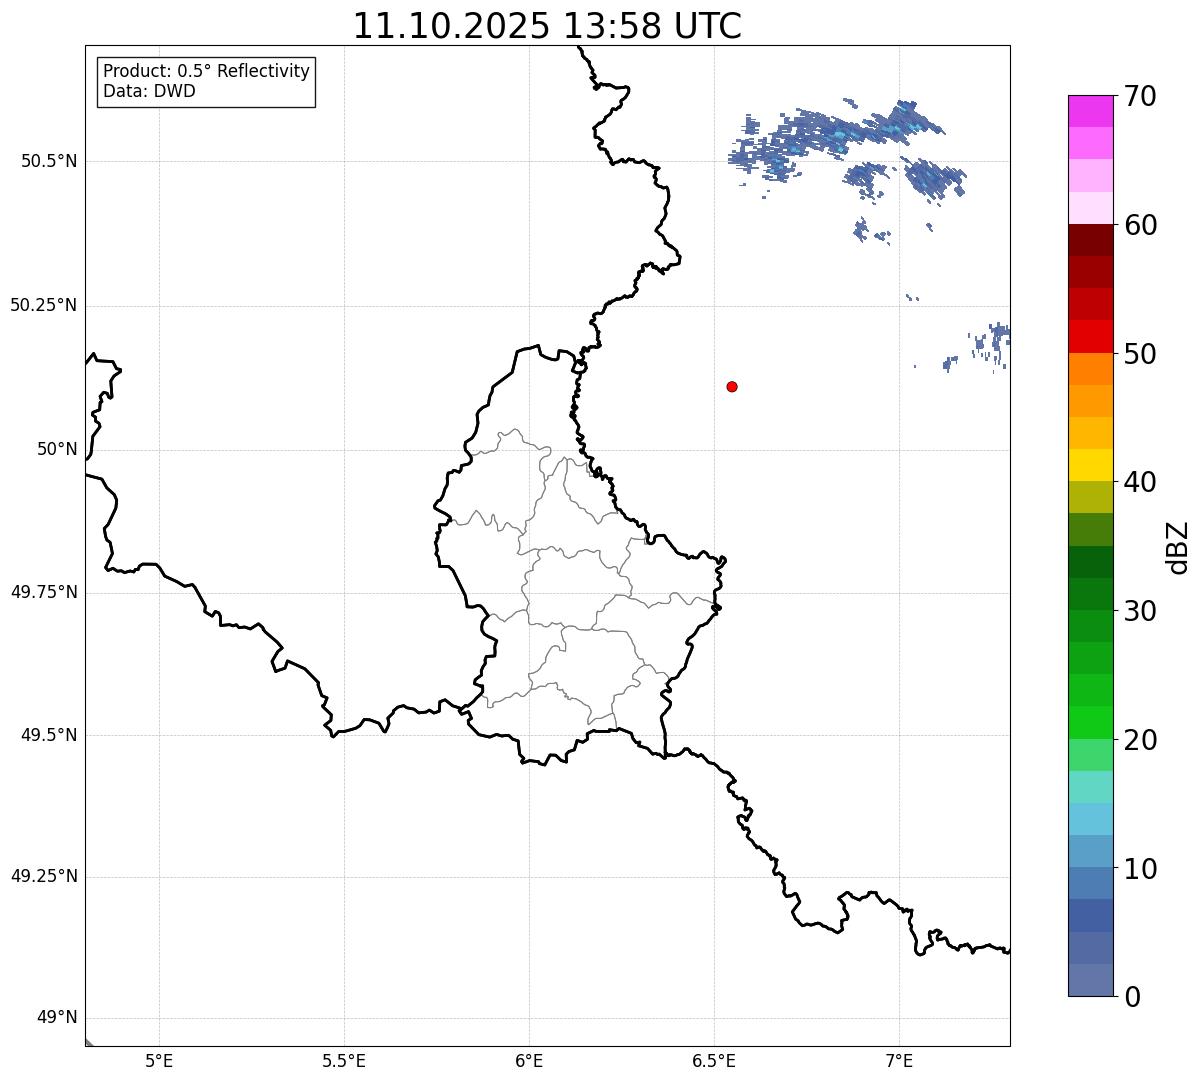The height and width of the screenshot is (1081, 1202).
Task: Click the Product: 0.5° Reflectivity label
Action: pyautogui.click(x=206, y=72)
